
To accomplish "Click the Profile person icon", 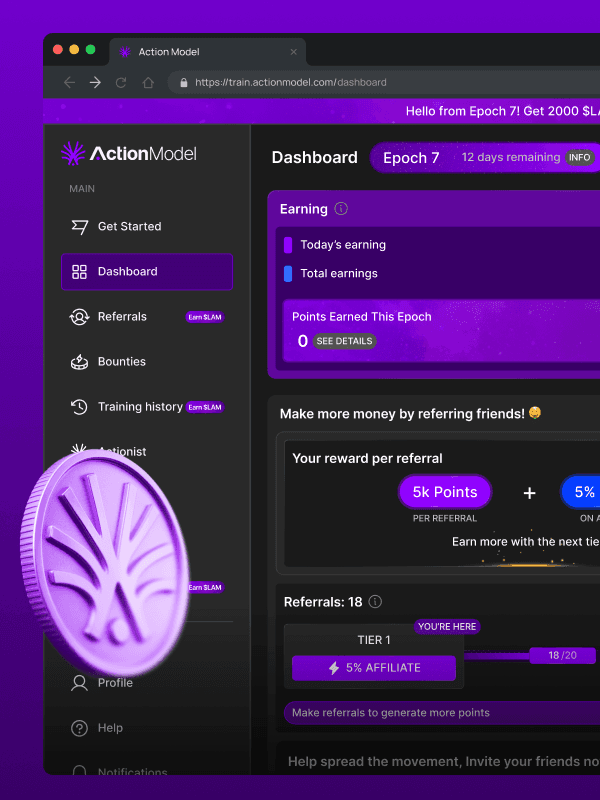I will (79, 683).
